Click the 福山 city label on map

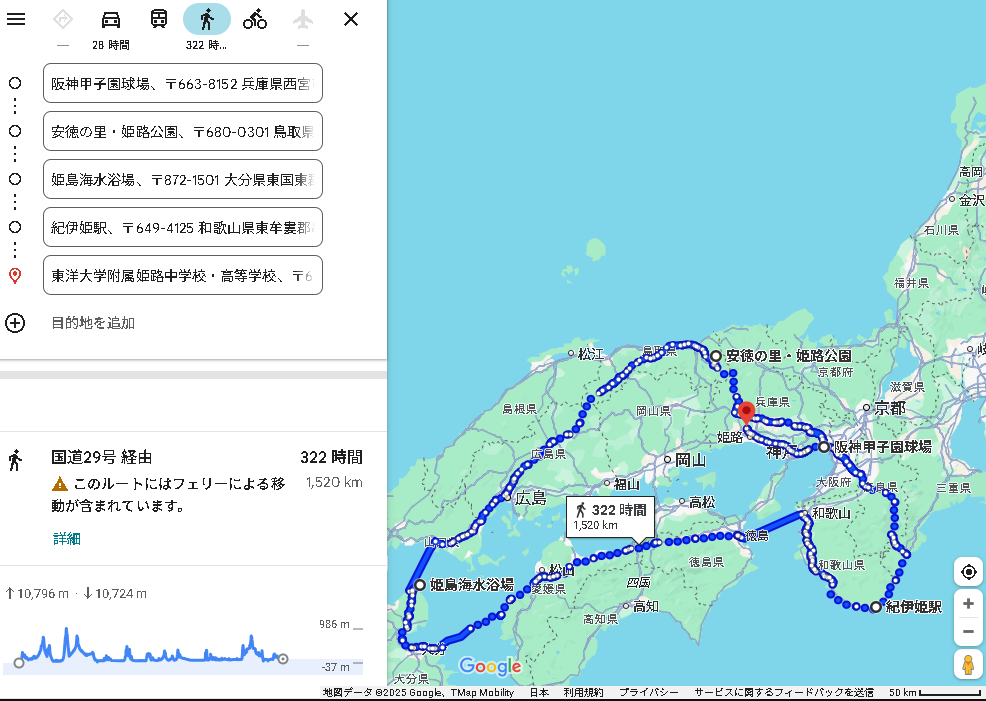[626, 484]
